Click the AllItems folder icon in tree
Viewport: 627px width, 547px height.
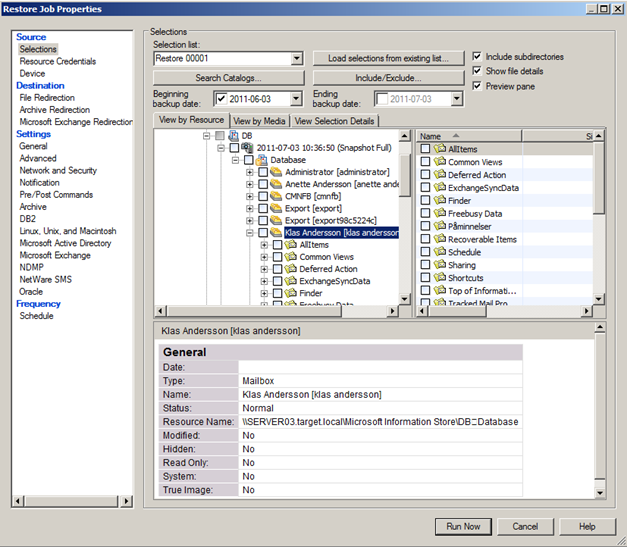click(x=291, y=245)
